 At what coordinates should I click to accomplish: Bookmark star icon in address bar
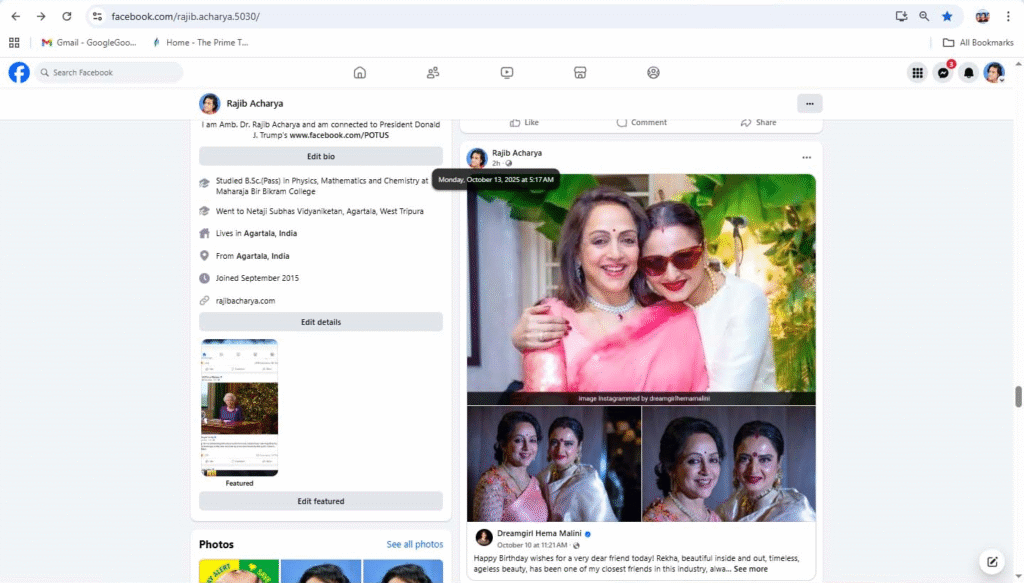(x=946, y=16)
